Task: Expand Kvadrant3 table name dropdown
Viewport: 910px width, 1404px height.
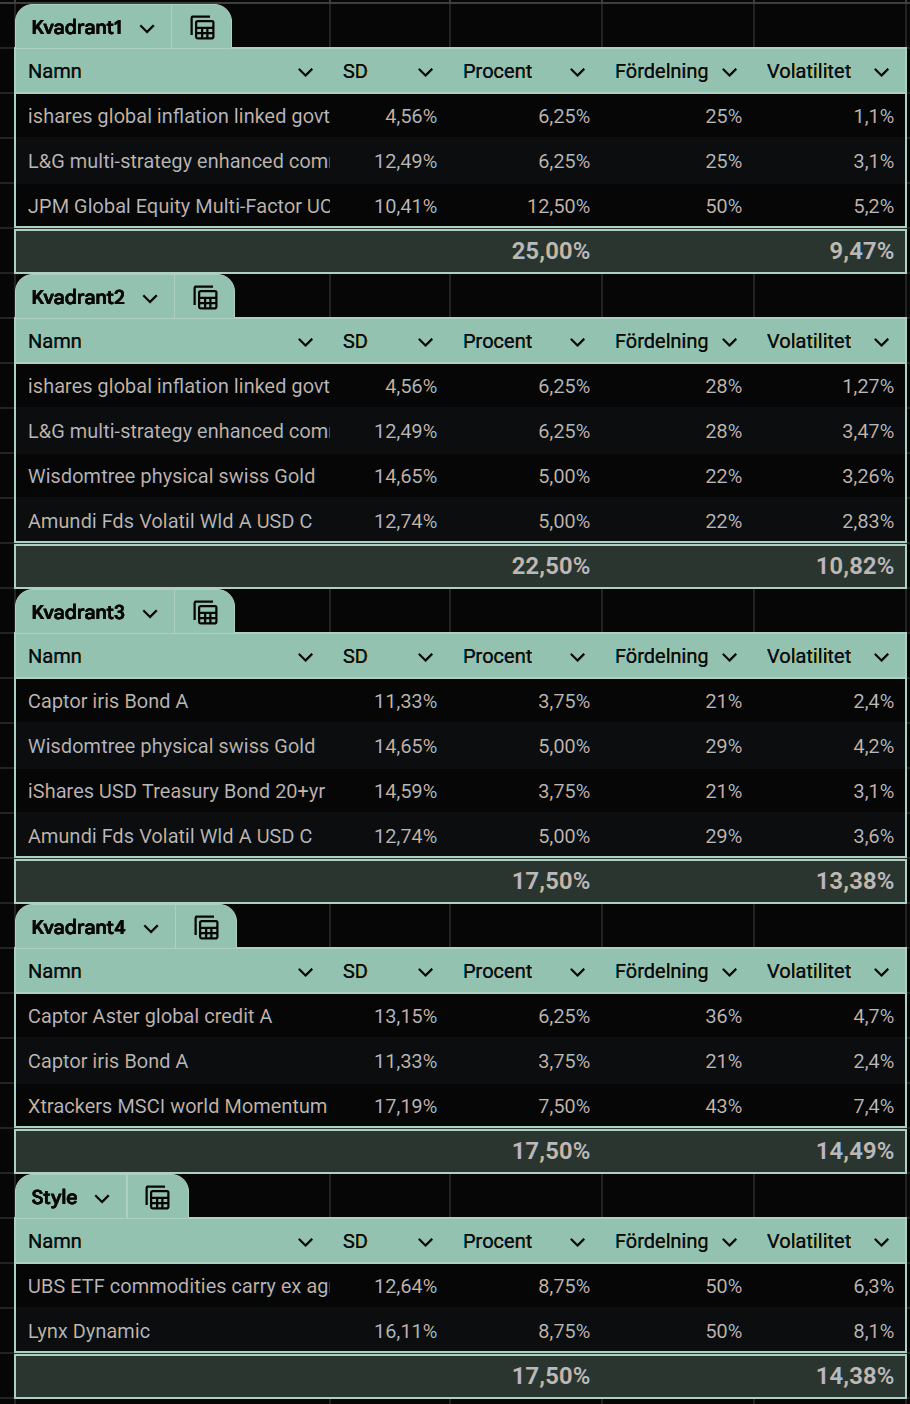Action: [x=150, y=613]
